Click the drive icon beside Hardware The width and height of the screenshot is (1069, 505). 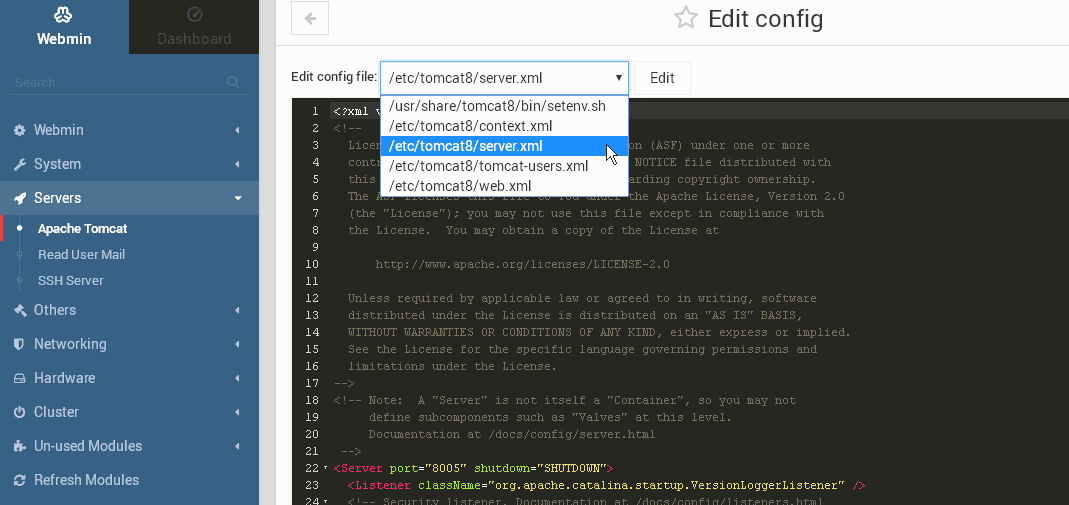coord(20,378)
